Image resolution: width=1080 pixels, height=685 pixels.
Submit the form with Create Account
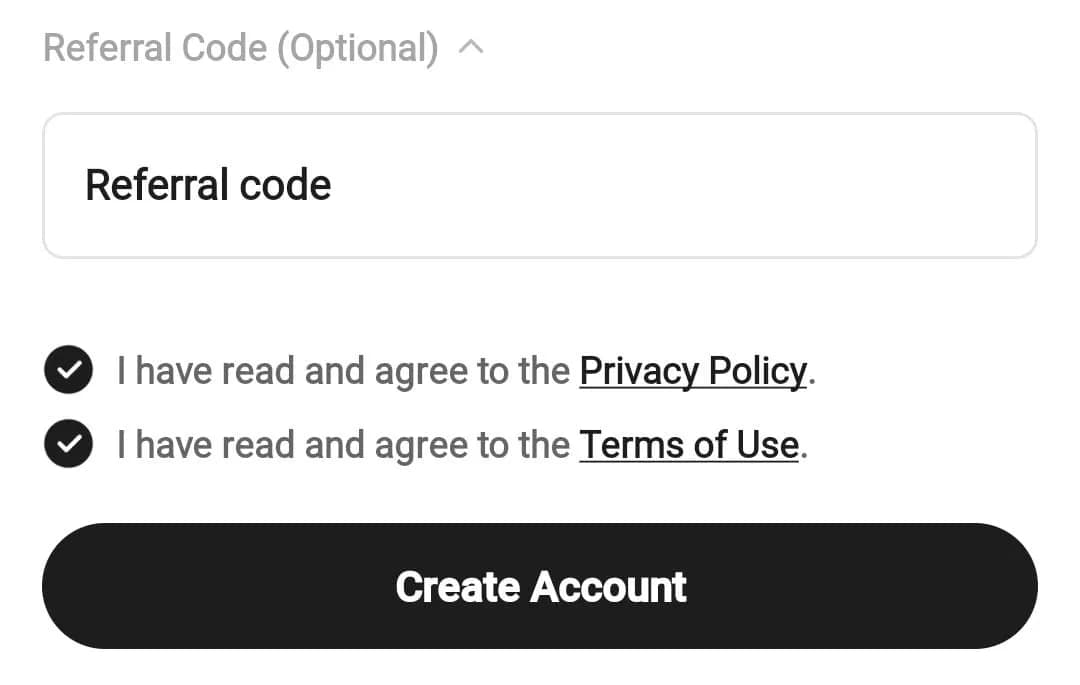539,586
